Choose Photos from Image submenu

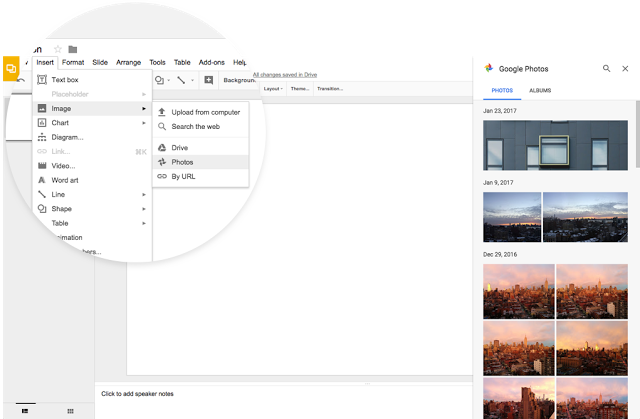click(201, 162)
